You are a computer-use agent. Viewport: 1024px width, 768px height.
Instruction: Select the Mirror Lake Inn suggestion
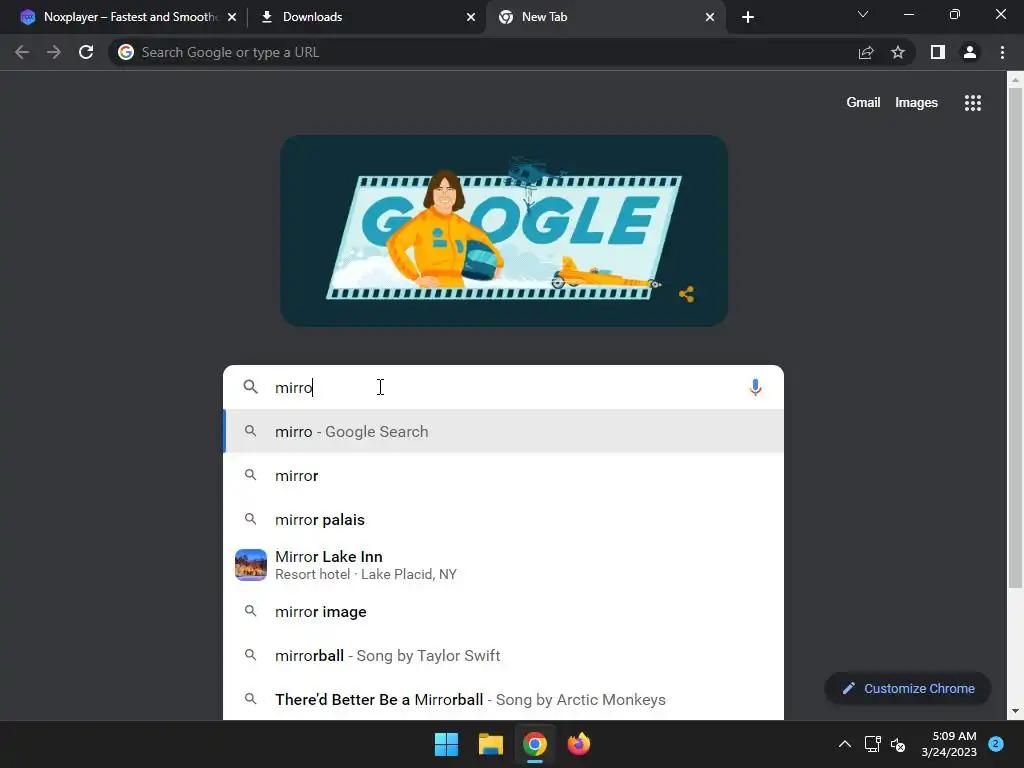coord(503,565)
